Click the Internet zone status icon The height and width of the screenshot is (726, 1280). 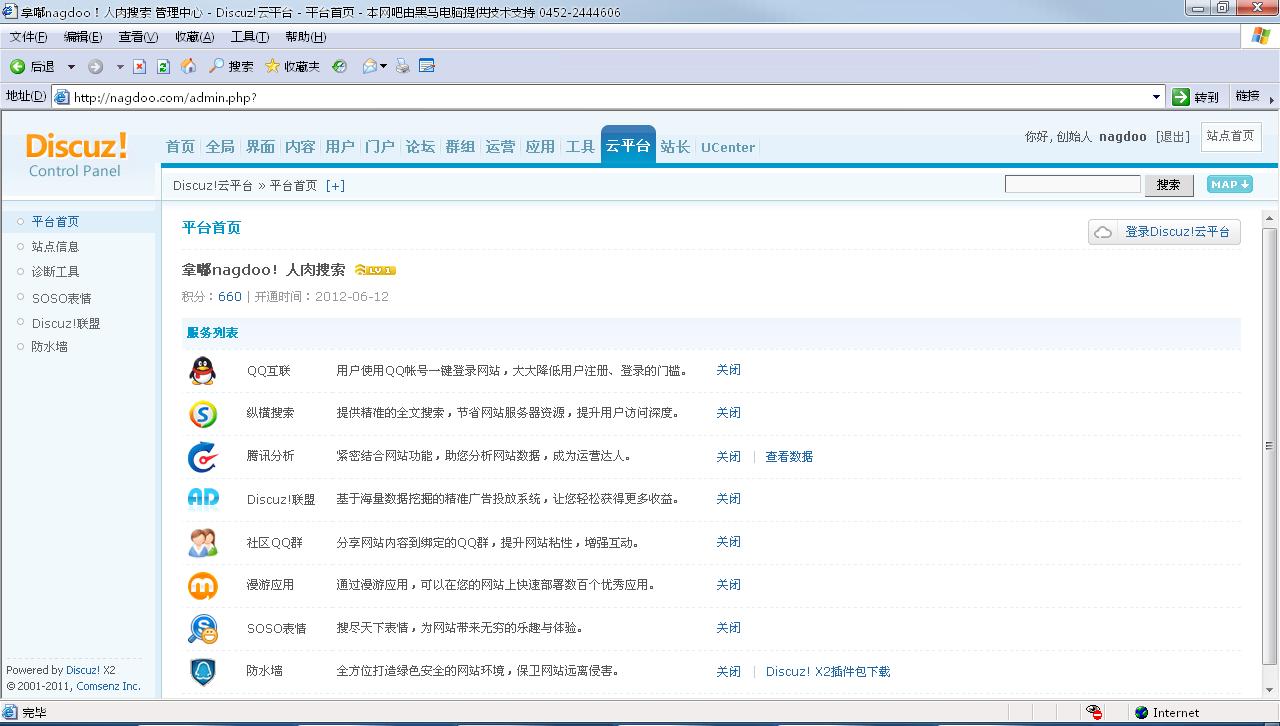pyautogui.click(x=1141, y=712)
